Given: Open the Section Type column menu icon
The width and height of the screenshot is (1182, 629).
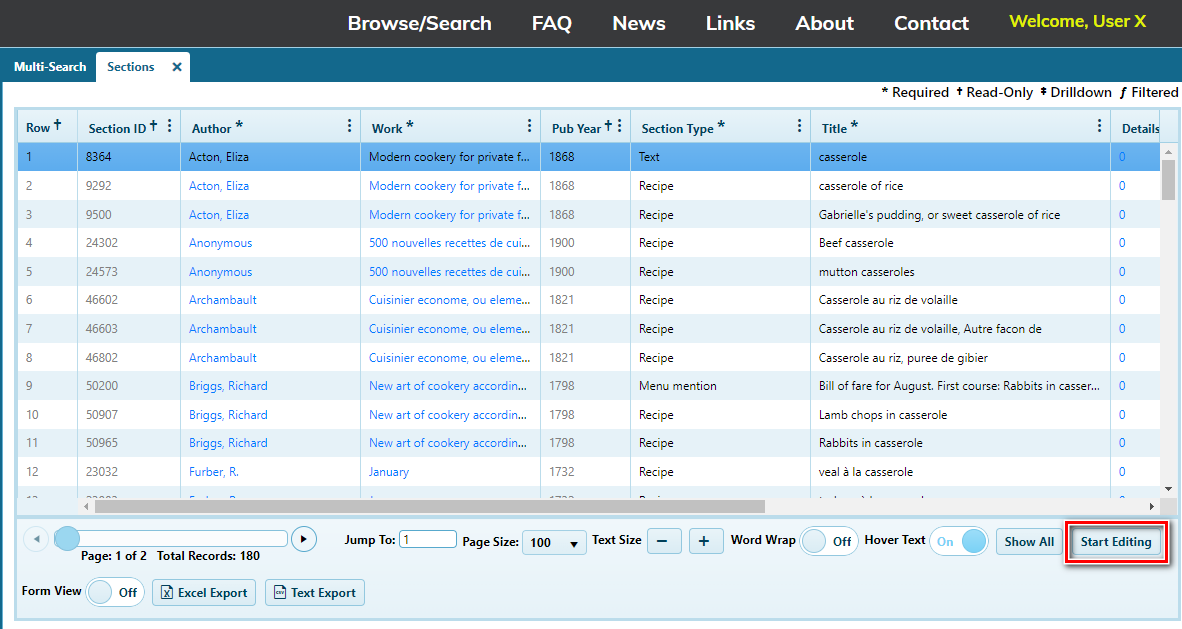Looking at the screenshot, I should tap(799, 126).
